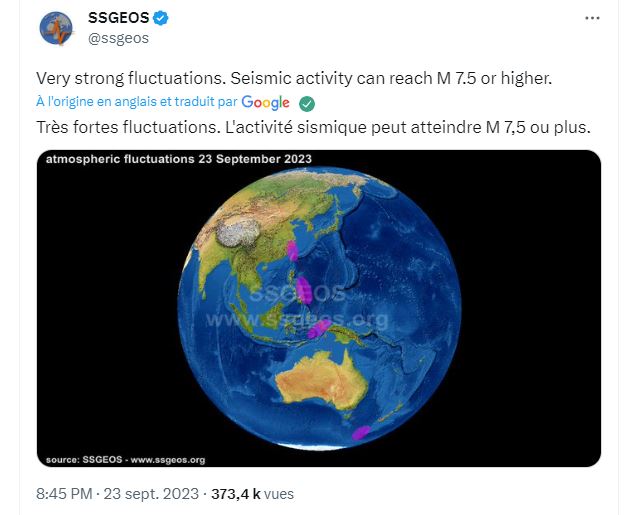
Task: Open the SSGEOS profile avatar
Action: (x=56, y=28)
